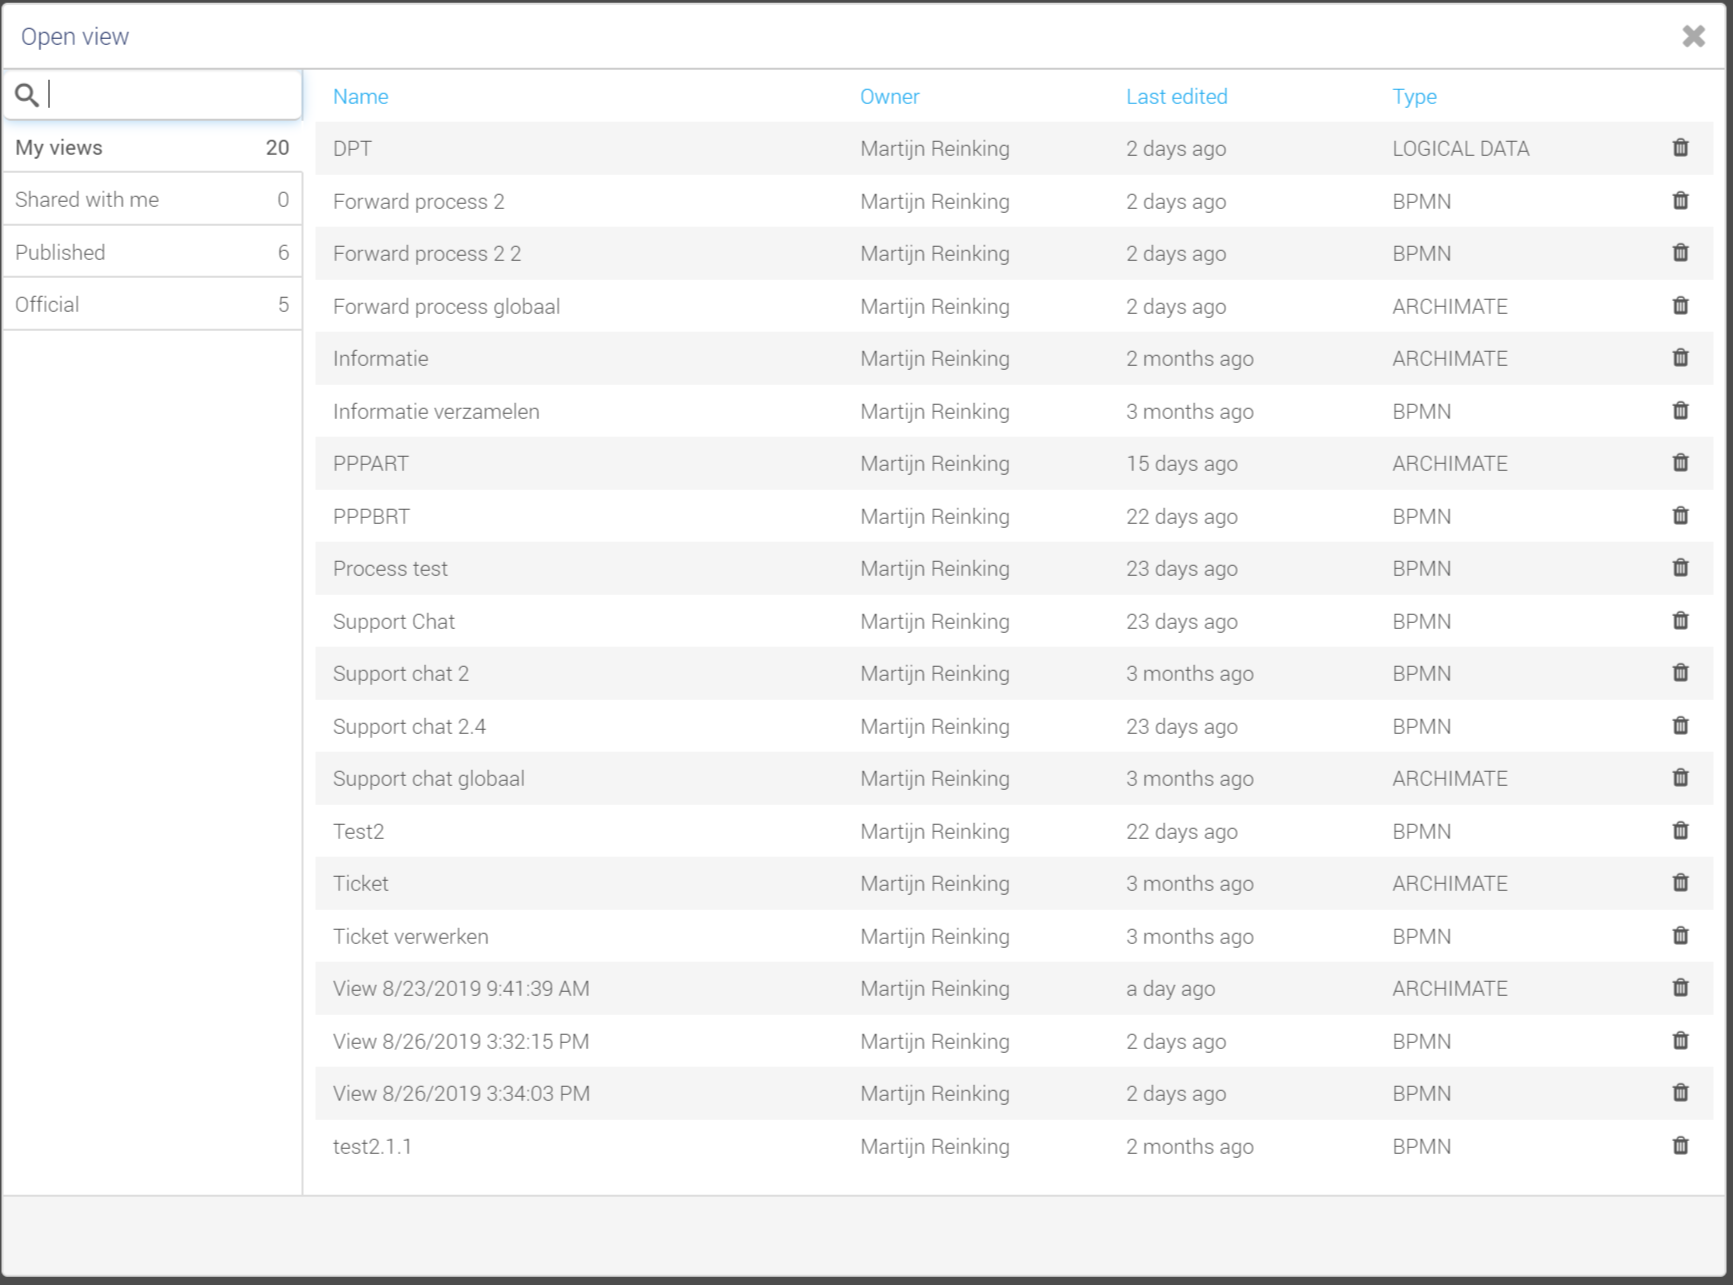Open the Ticket verwerken view
Screen dimensions: 1733x1285
point(410,936)
